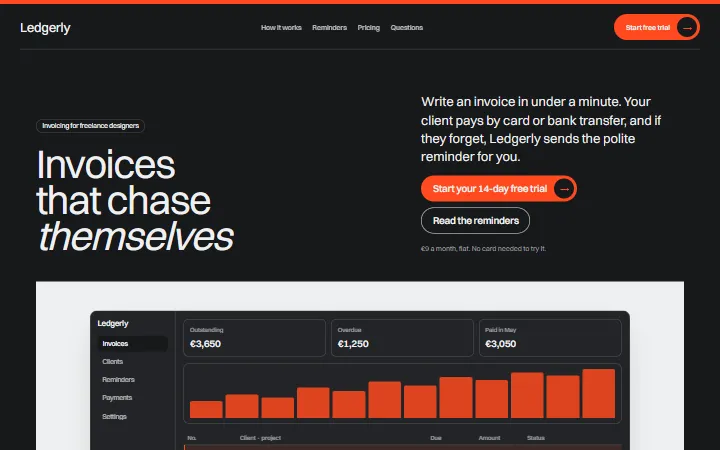
Task: Click the Status column header
Action: coord(535,438)
